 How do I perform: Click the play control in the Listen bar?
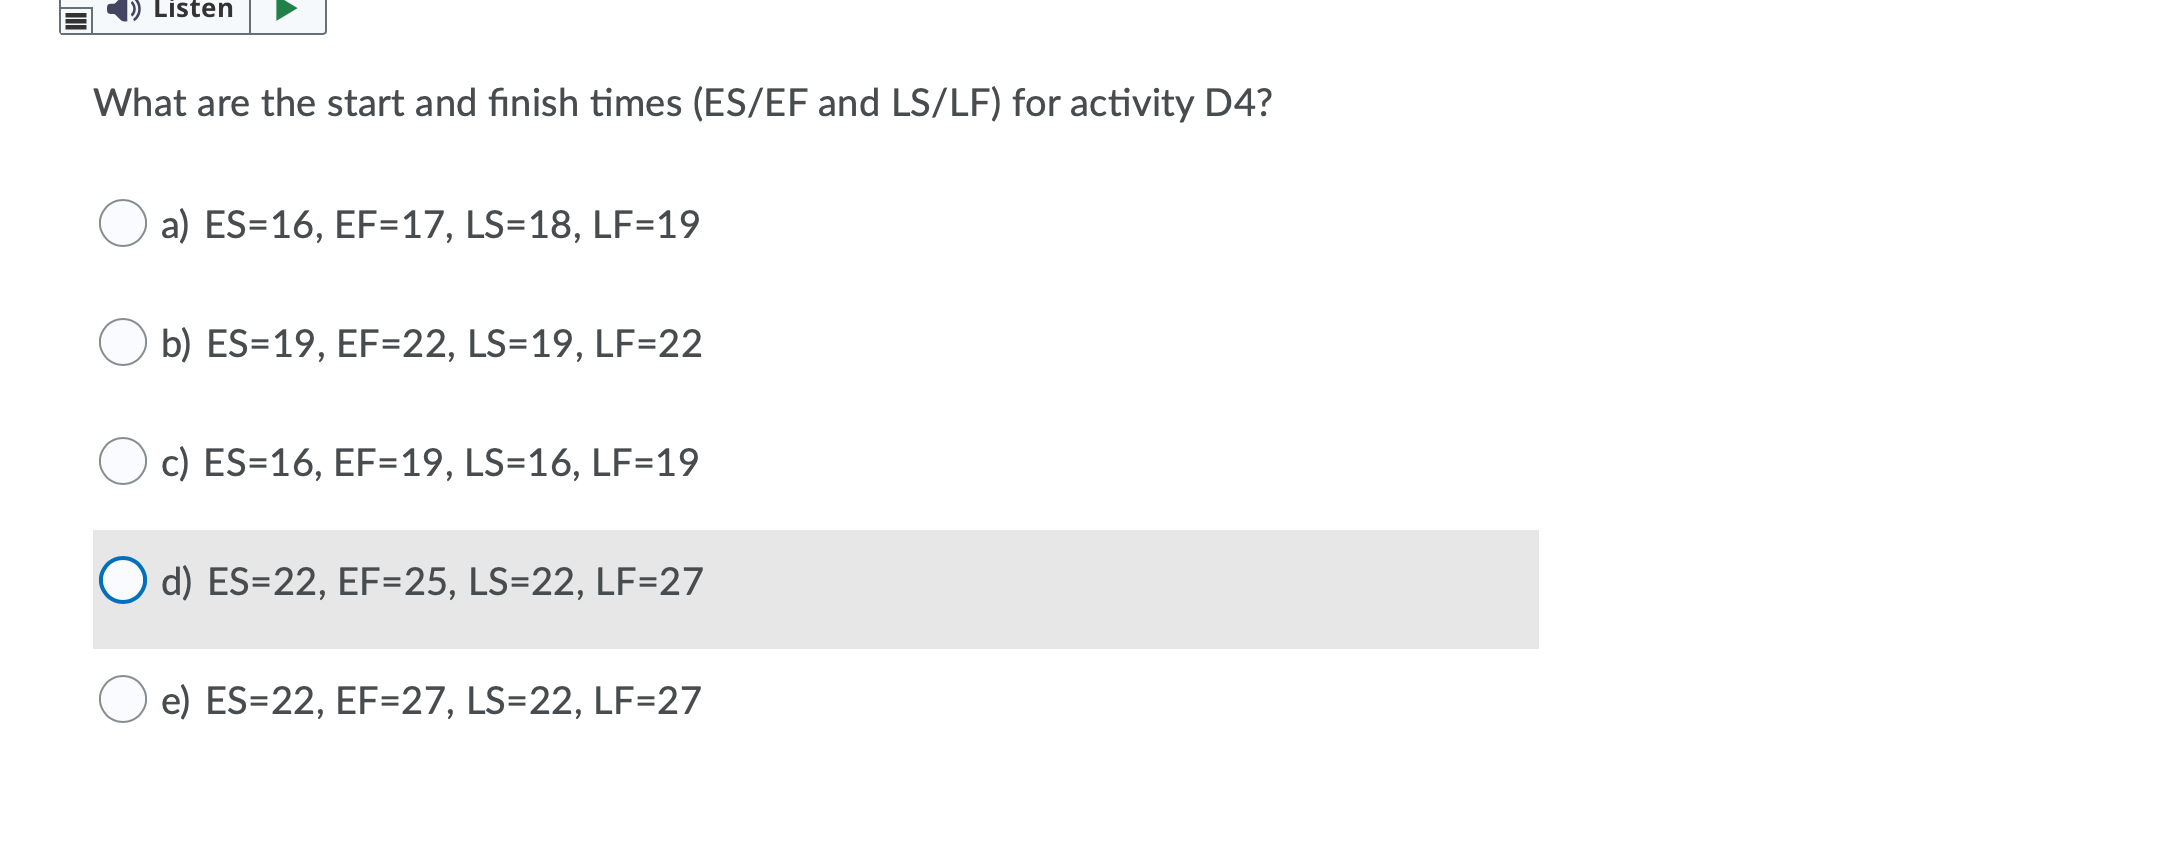288,10
